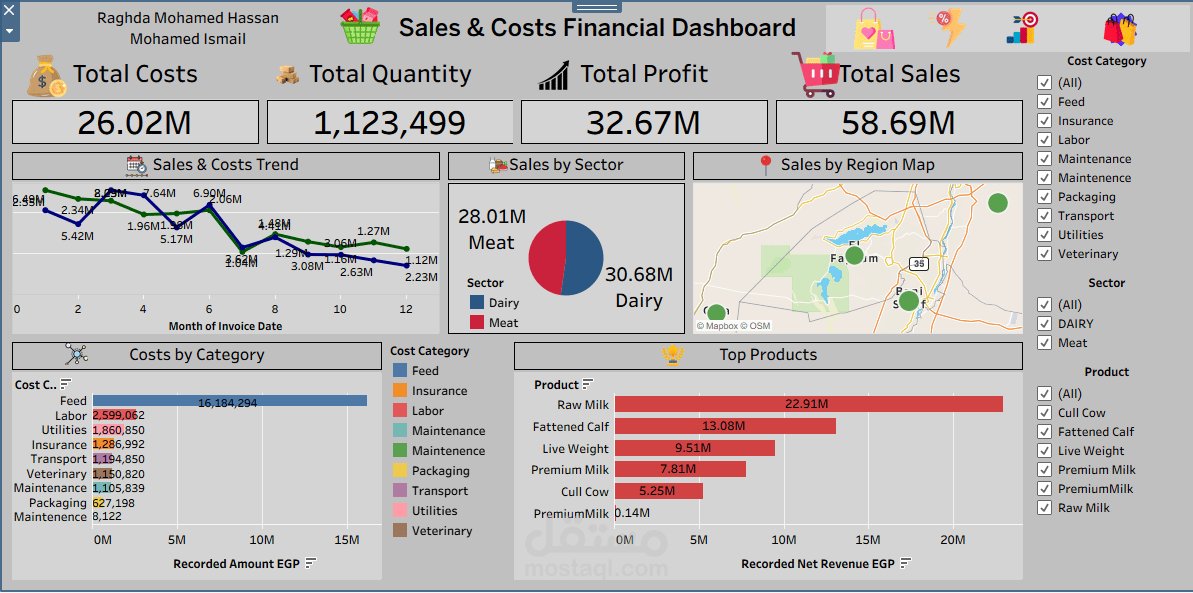
Task: Click the 1,123,499 Total Quantity value
Action: [x=389, y=123]
